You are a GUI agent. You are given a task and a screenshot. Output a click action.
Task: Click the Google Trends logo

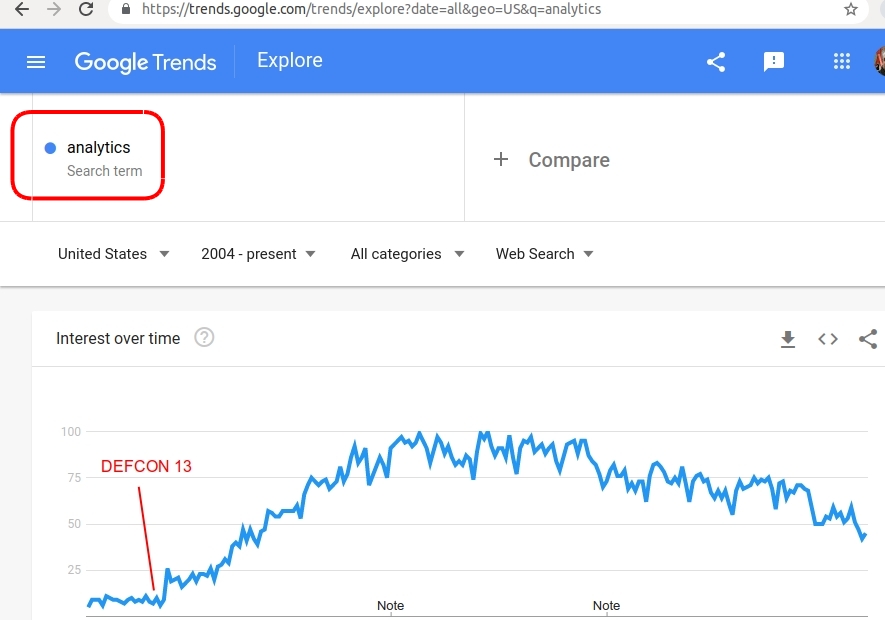[146, 62]
